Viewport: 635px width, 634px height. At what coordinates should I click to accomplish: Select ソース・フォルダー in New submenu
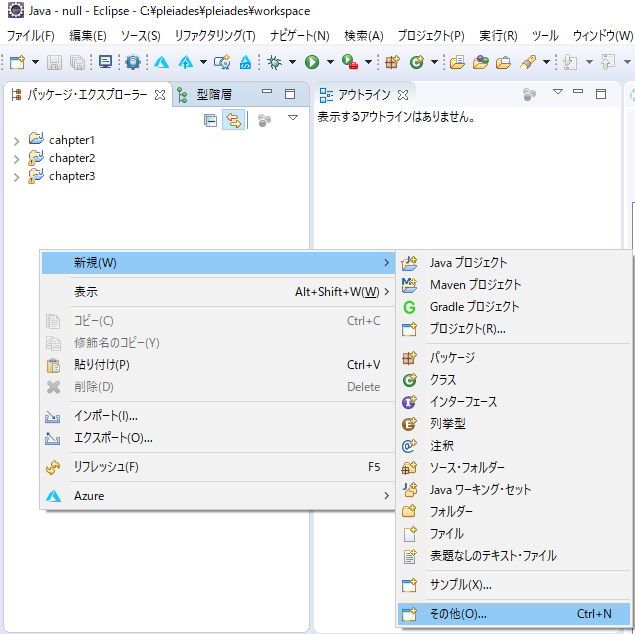(x=514, y=468)
